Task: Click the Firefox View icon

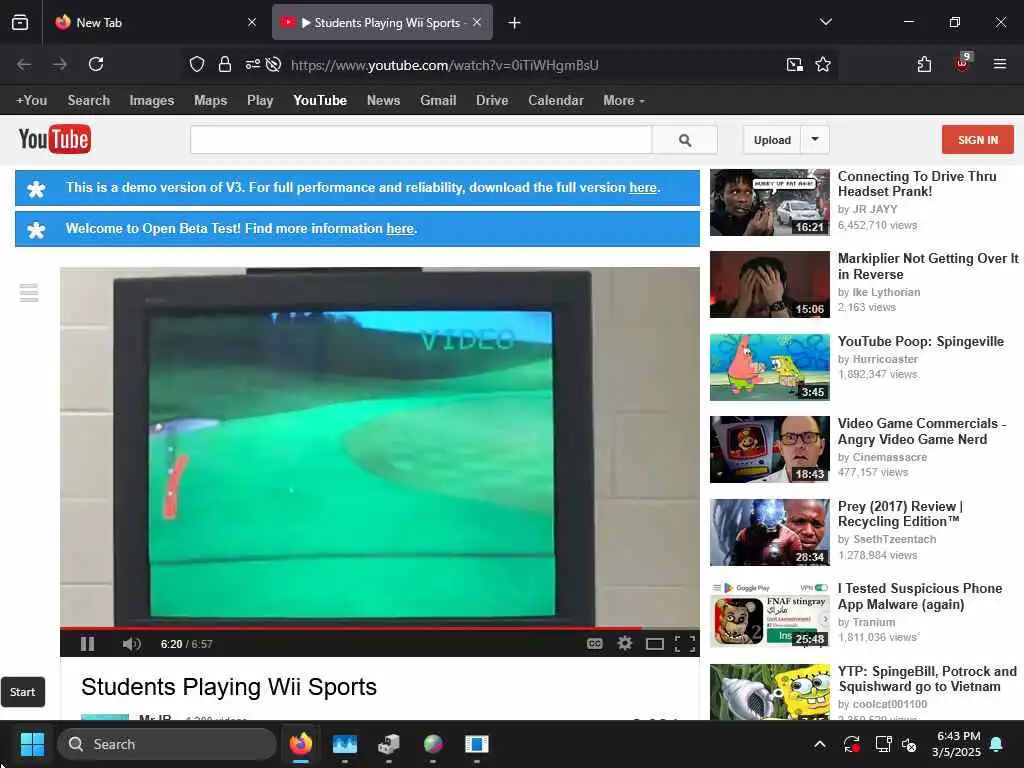Action: pyautogui.click(x=20, y=23)
